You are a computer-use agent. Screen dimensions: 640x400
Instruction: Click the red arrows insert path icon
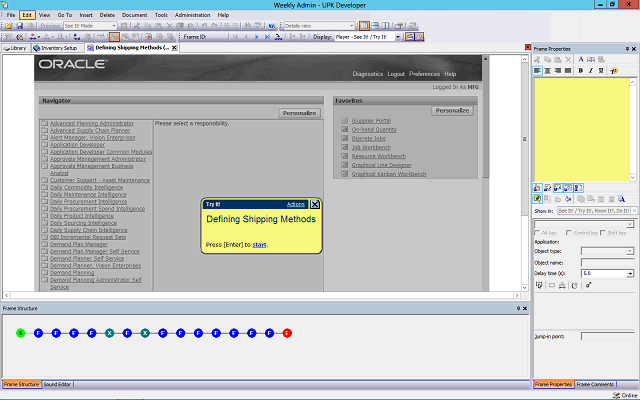34,37
